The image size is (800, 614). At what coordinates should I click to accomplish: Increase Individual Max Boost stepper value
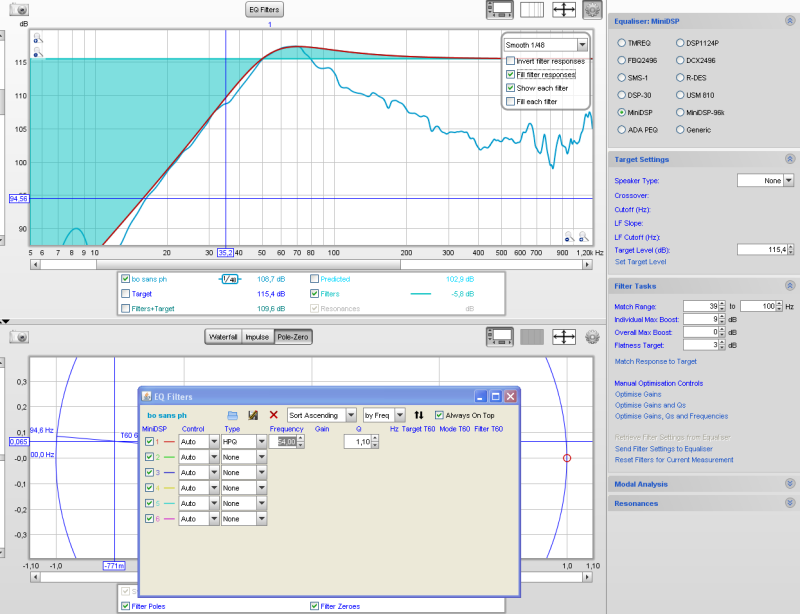722,317
